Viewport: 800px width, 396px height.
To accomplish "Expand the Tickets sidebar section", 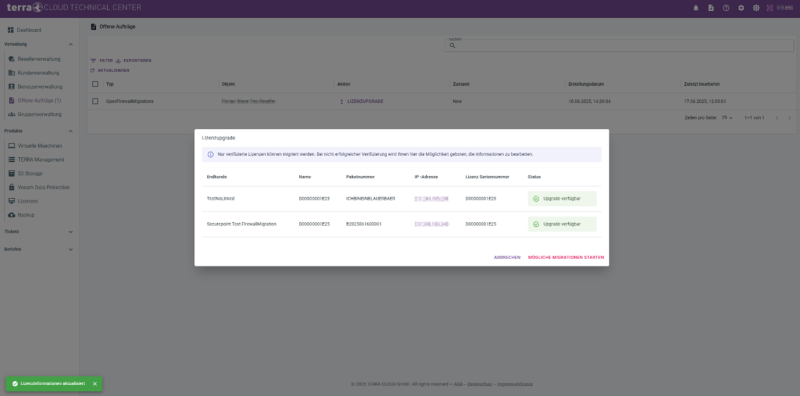I will [x=70, y=232].
